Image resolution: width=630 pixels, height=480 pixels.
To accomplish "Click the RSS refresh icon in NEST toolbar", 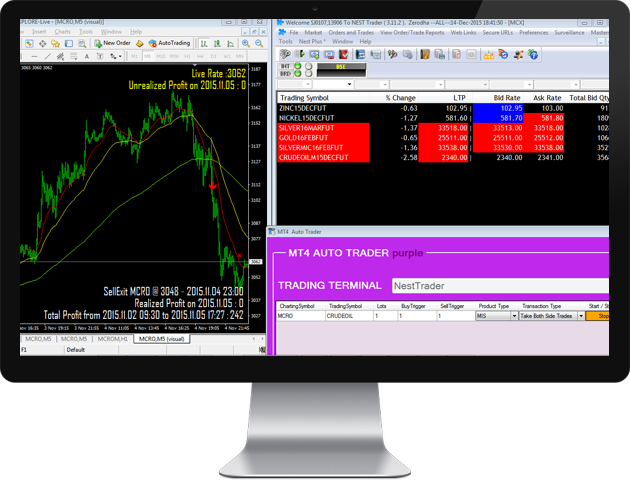I will 503,54.
